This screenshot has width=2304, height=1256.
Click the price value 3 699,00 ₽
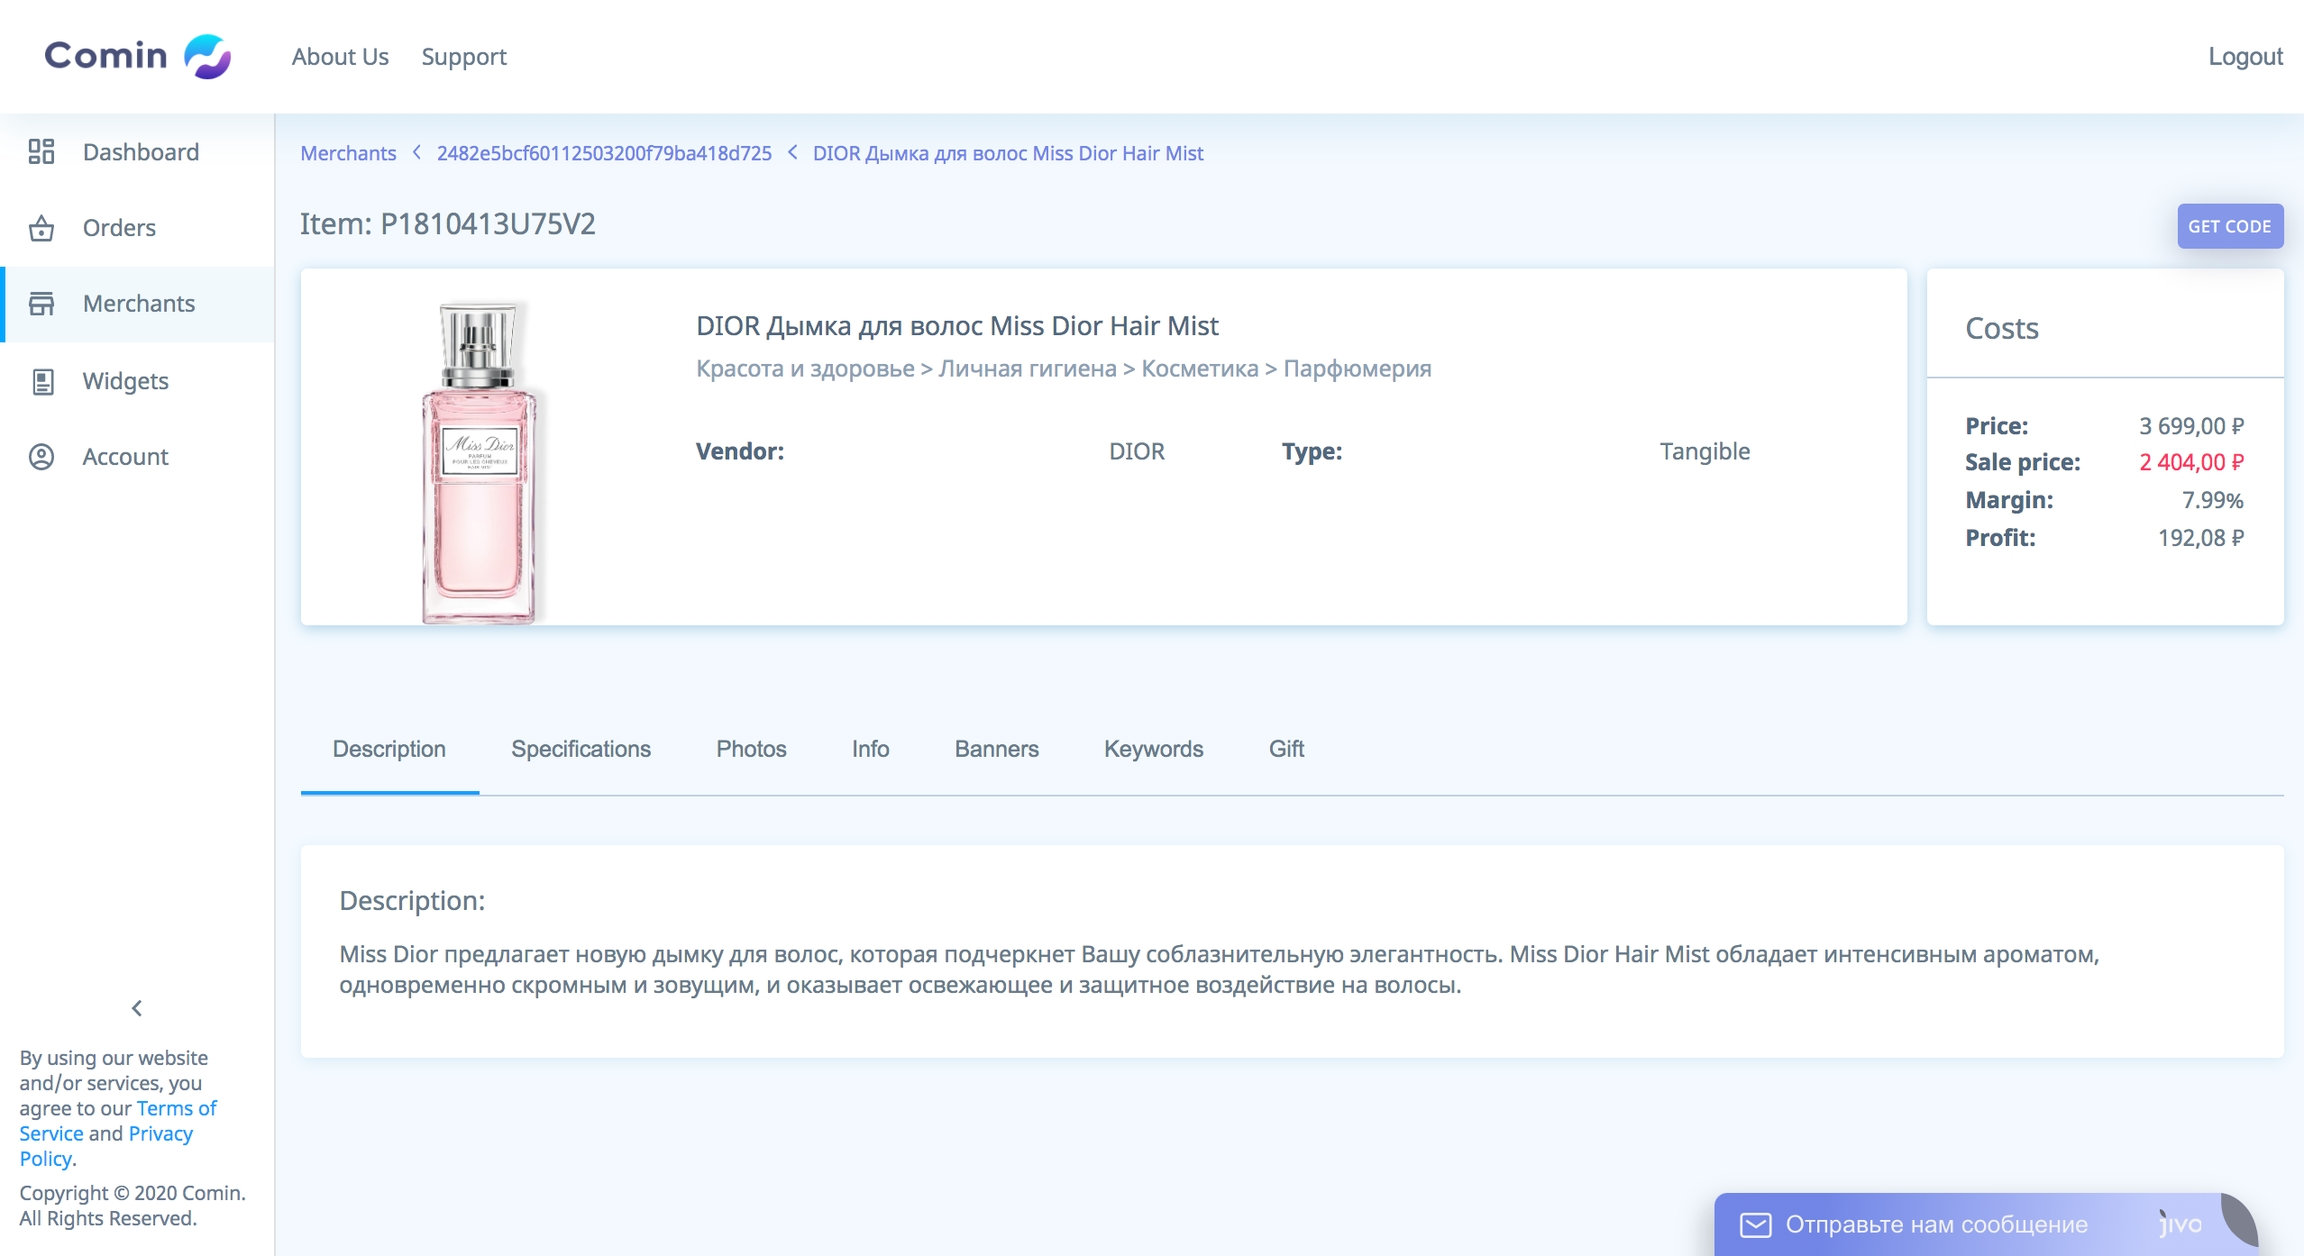click(2191, 426)
